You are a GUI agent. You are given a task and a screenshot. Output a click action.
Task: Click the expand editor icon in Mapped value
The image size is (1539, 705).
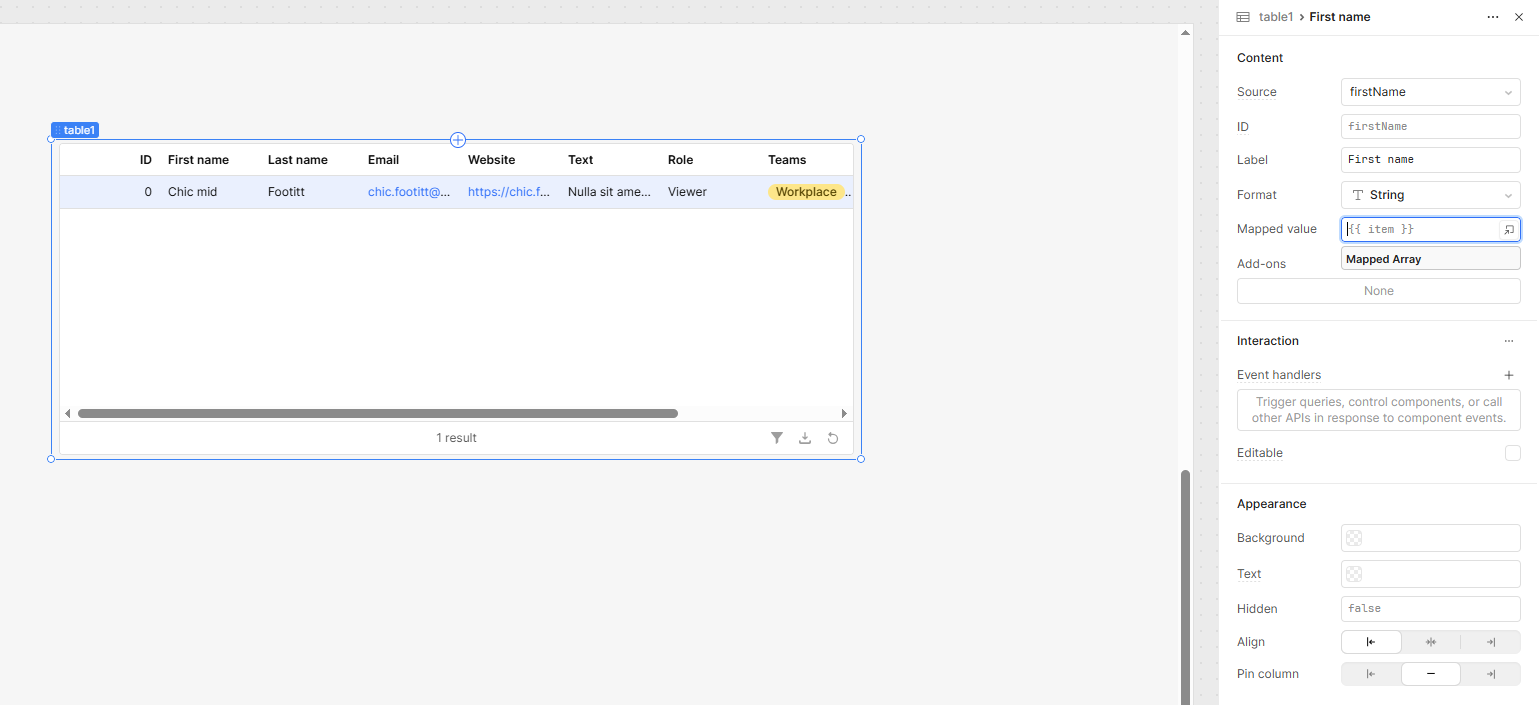coord(1509,230)
